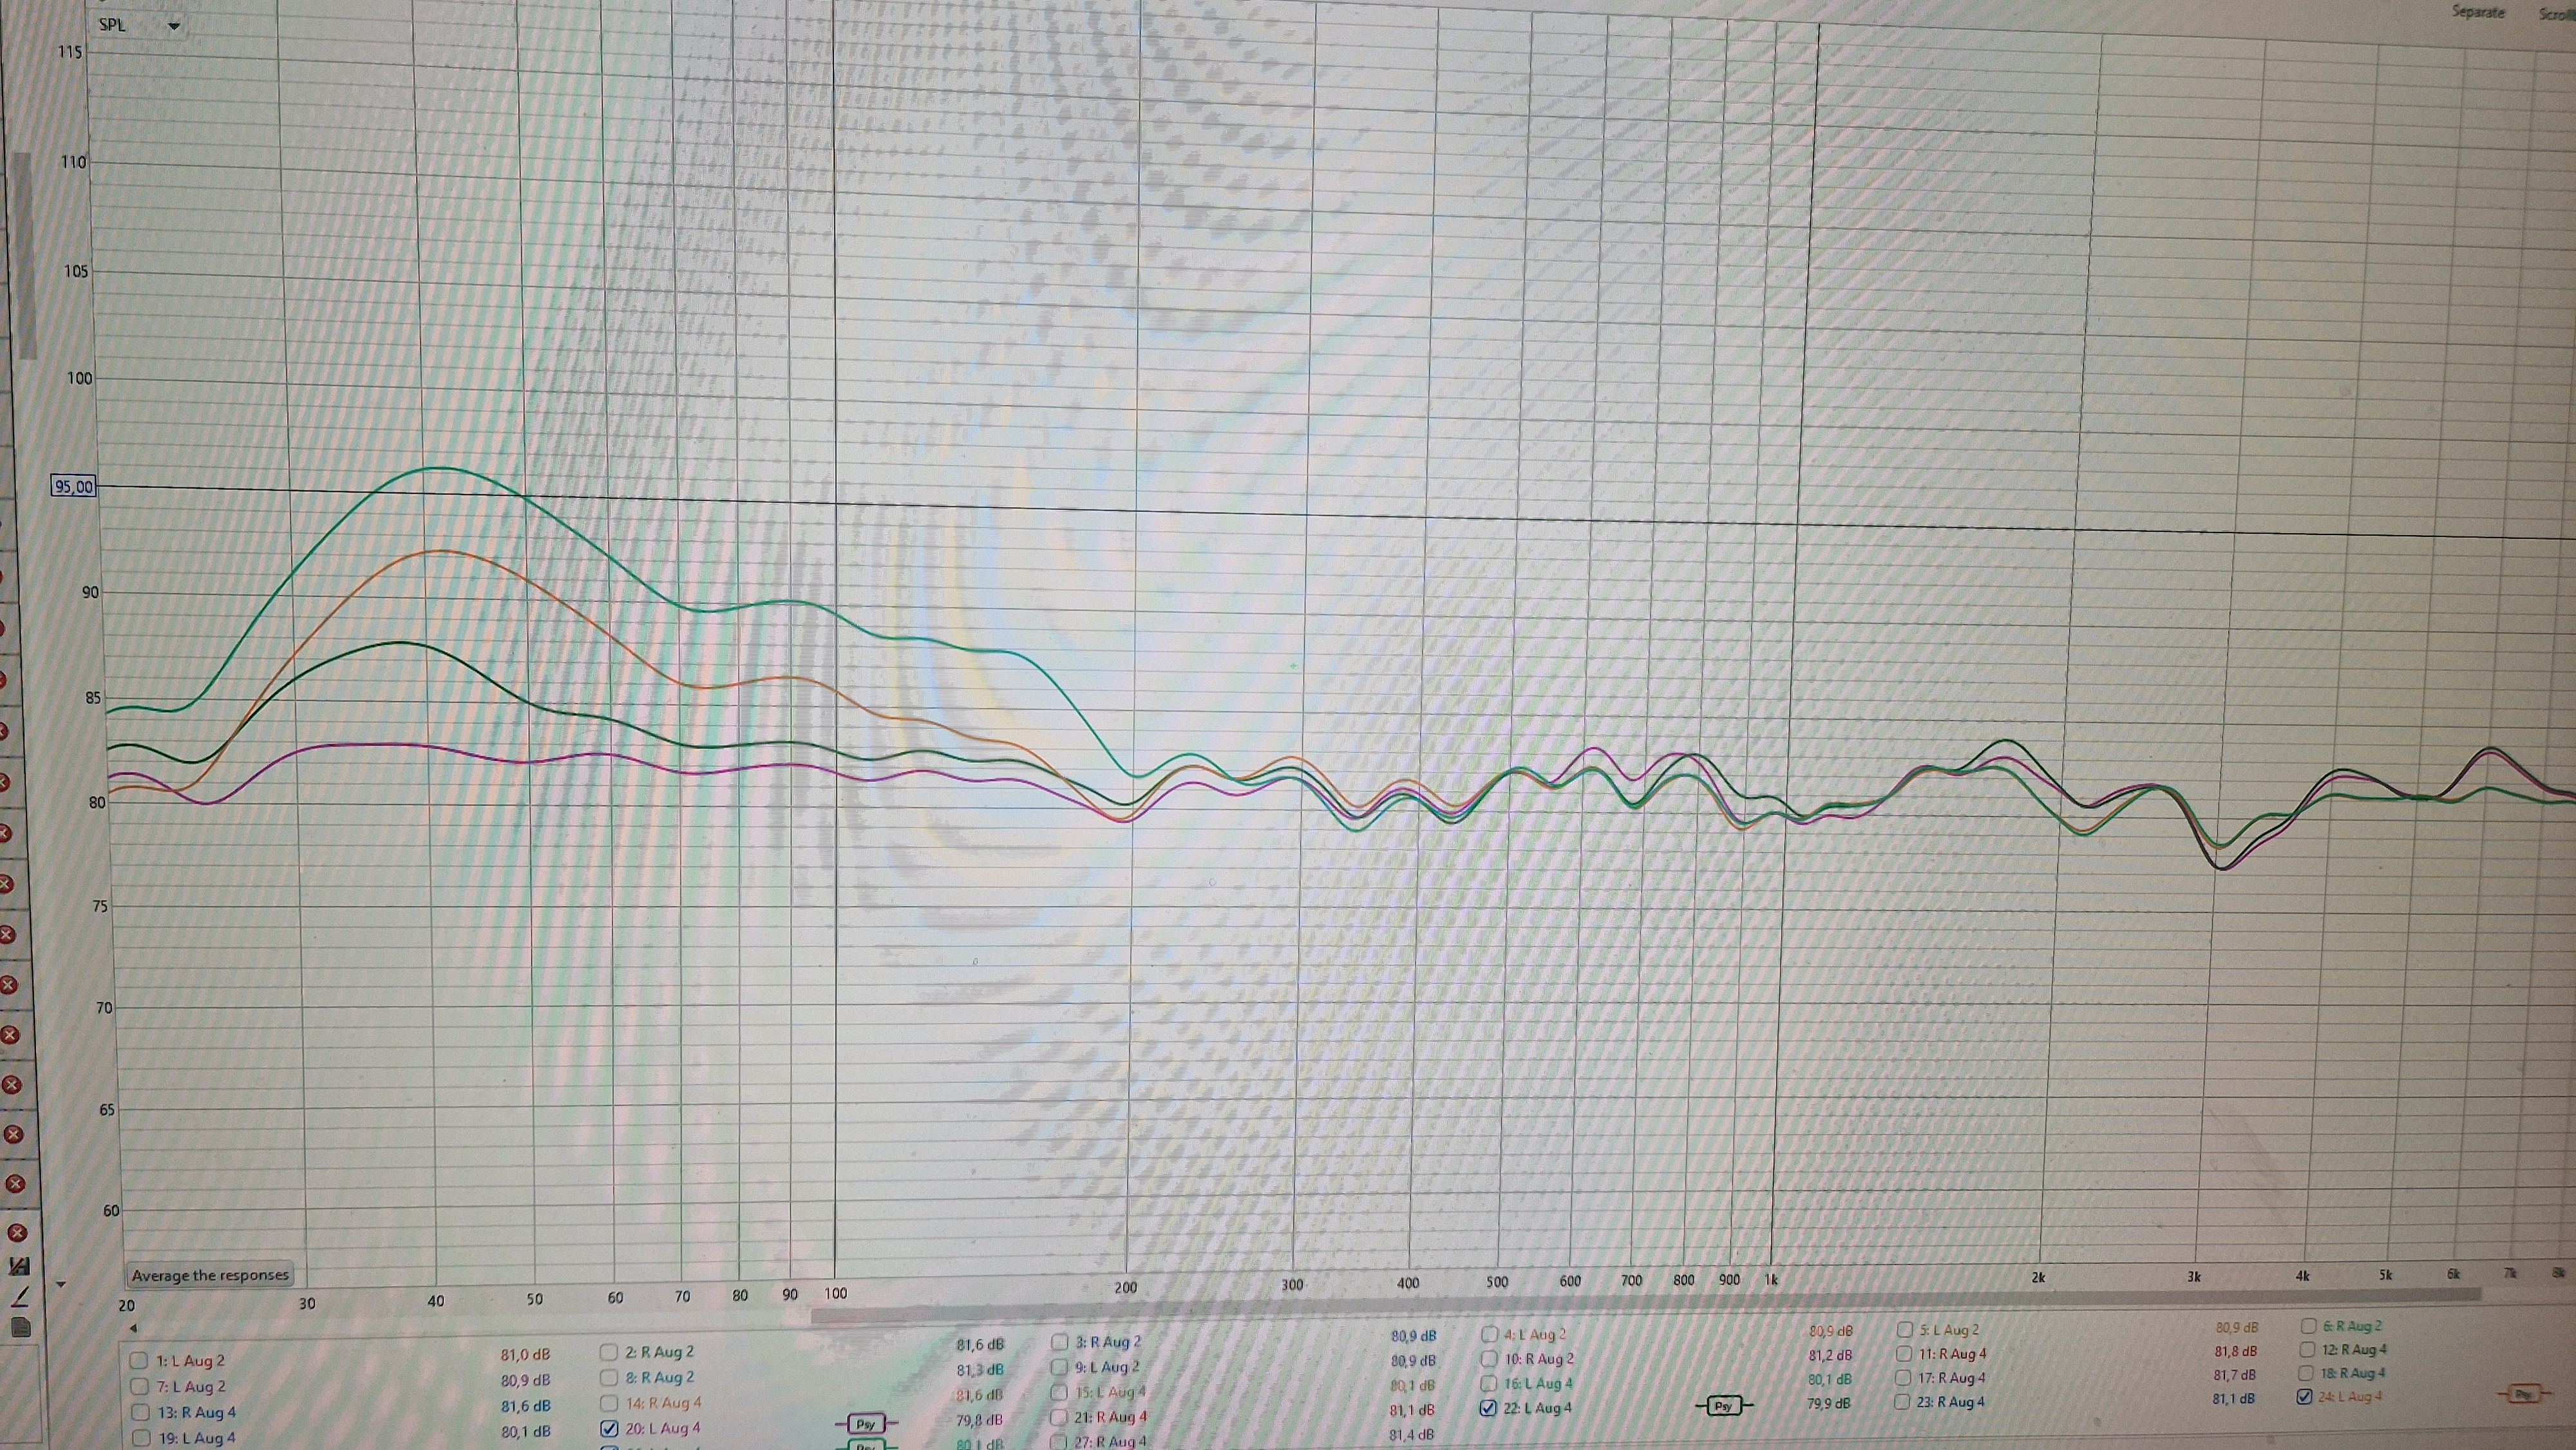Click the Average the responses button
Screen dimensions: 2576x1450
(210, 1275)
